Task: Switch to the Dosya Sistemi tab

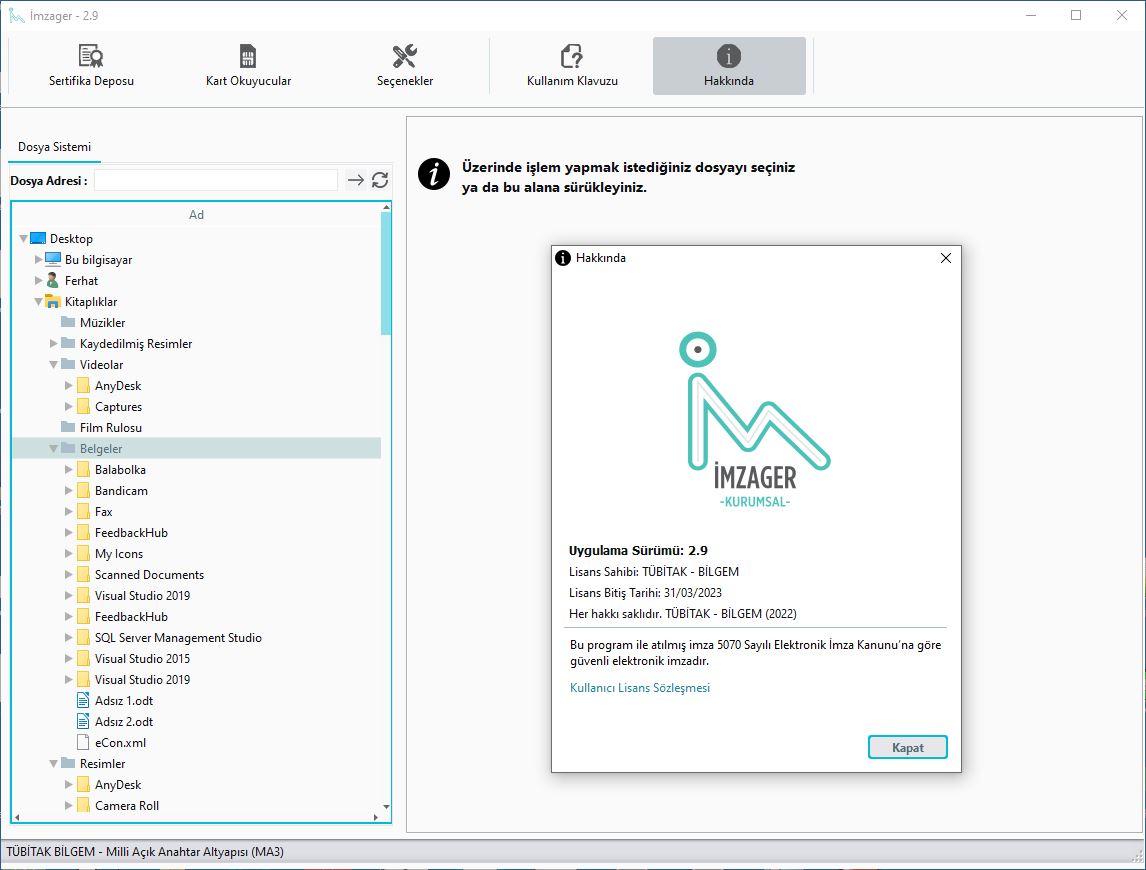Action: [54, 147]
